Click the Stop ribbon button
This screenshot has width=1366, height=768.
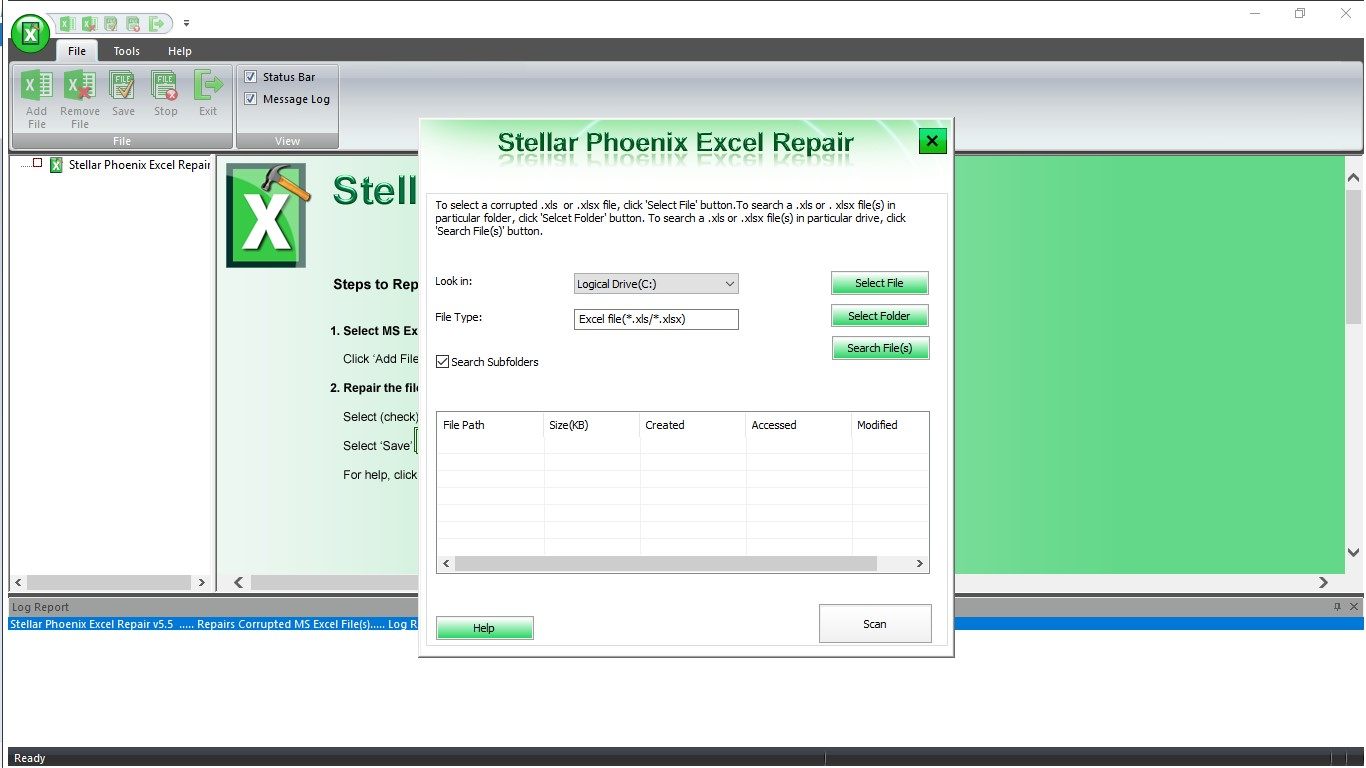click(x=165, y=94)
